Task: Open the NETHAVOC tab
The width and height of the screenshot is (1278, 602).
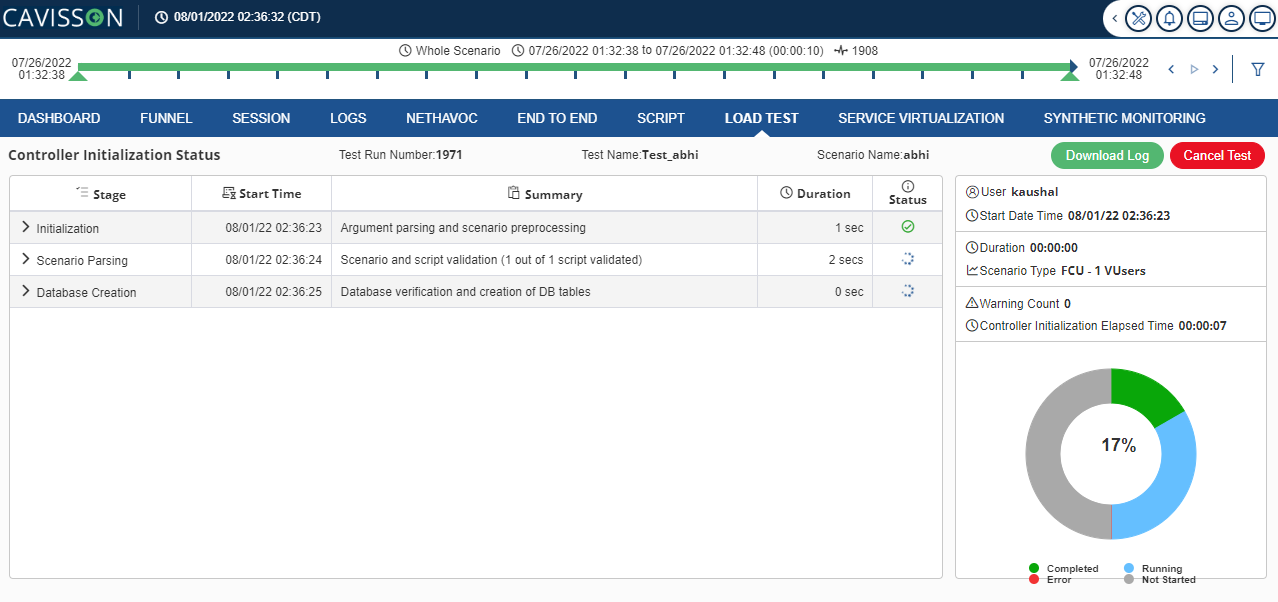Action: (442, 118)
